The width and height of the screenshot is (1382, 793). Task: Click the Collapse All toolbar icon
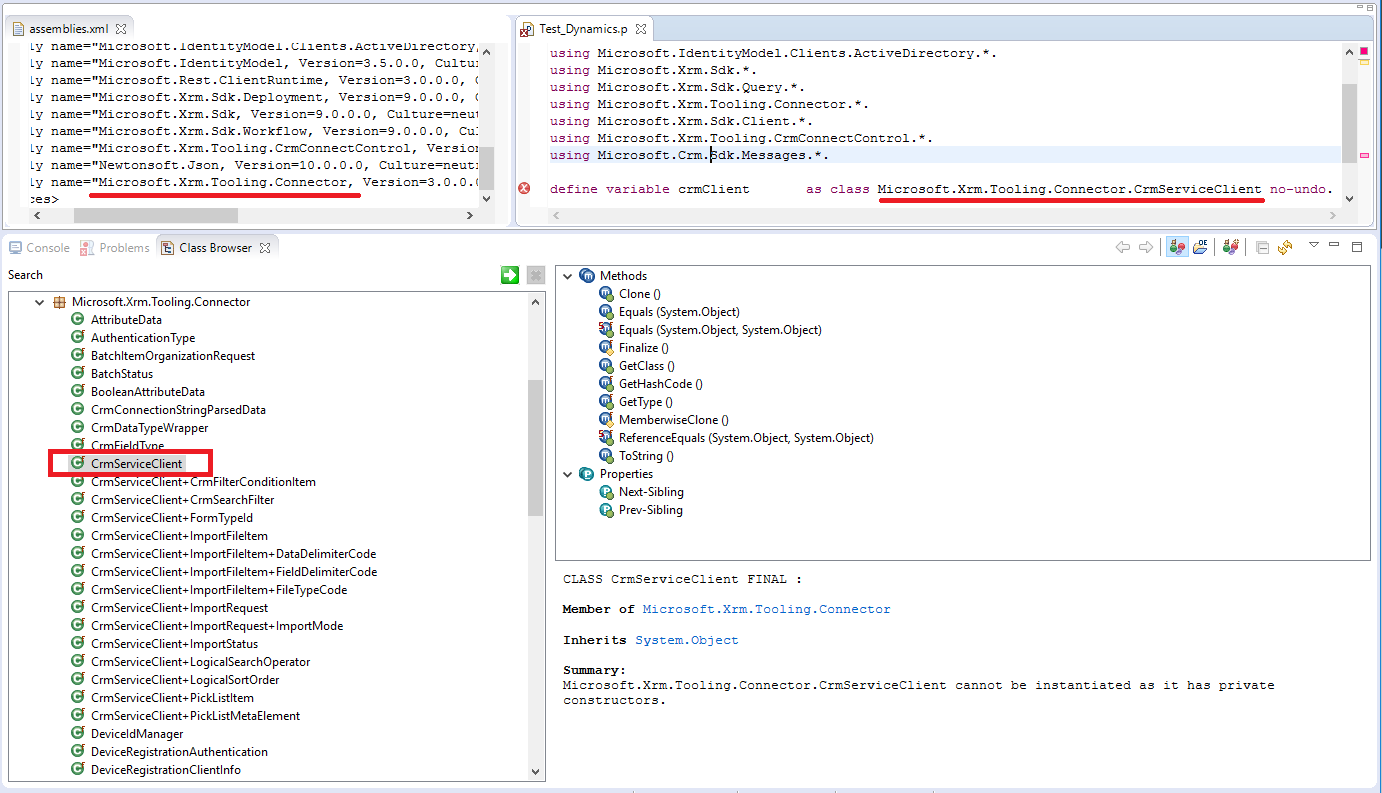1262,248
